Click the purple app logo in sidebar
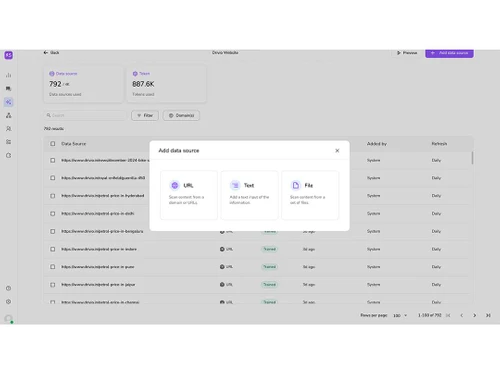 coord(9,55)
